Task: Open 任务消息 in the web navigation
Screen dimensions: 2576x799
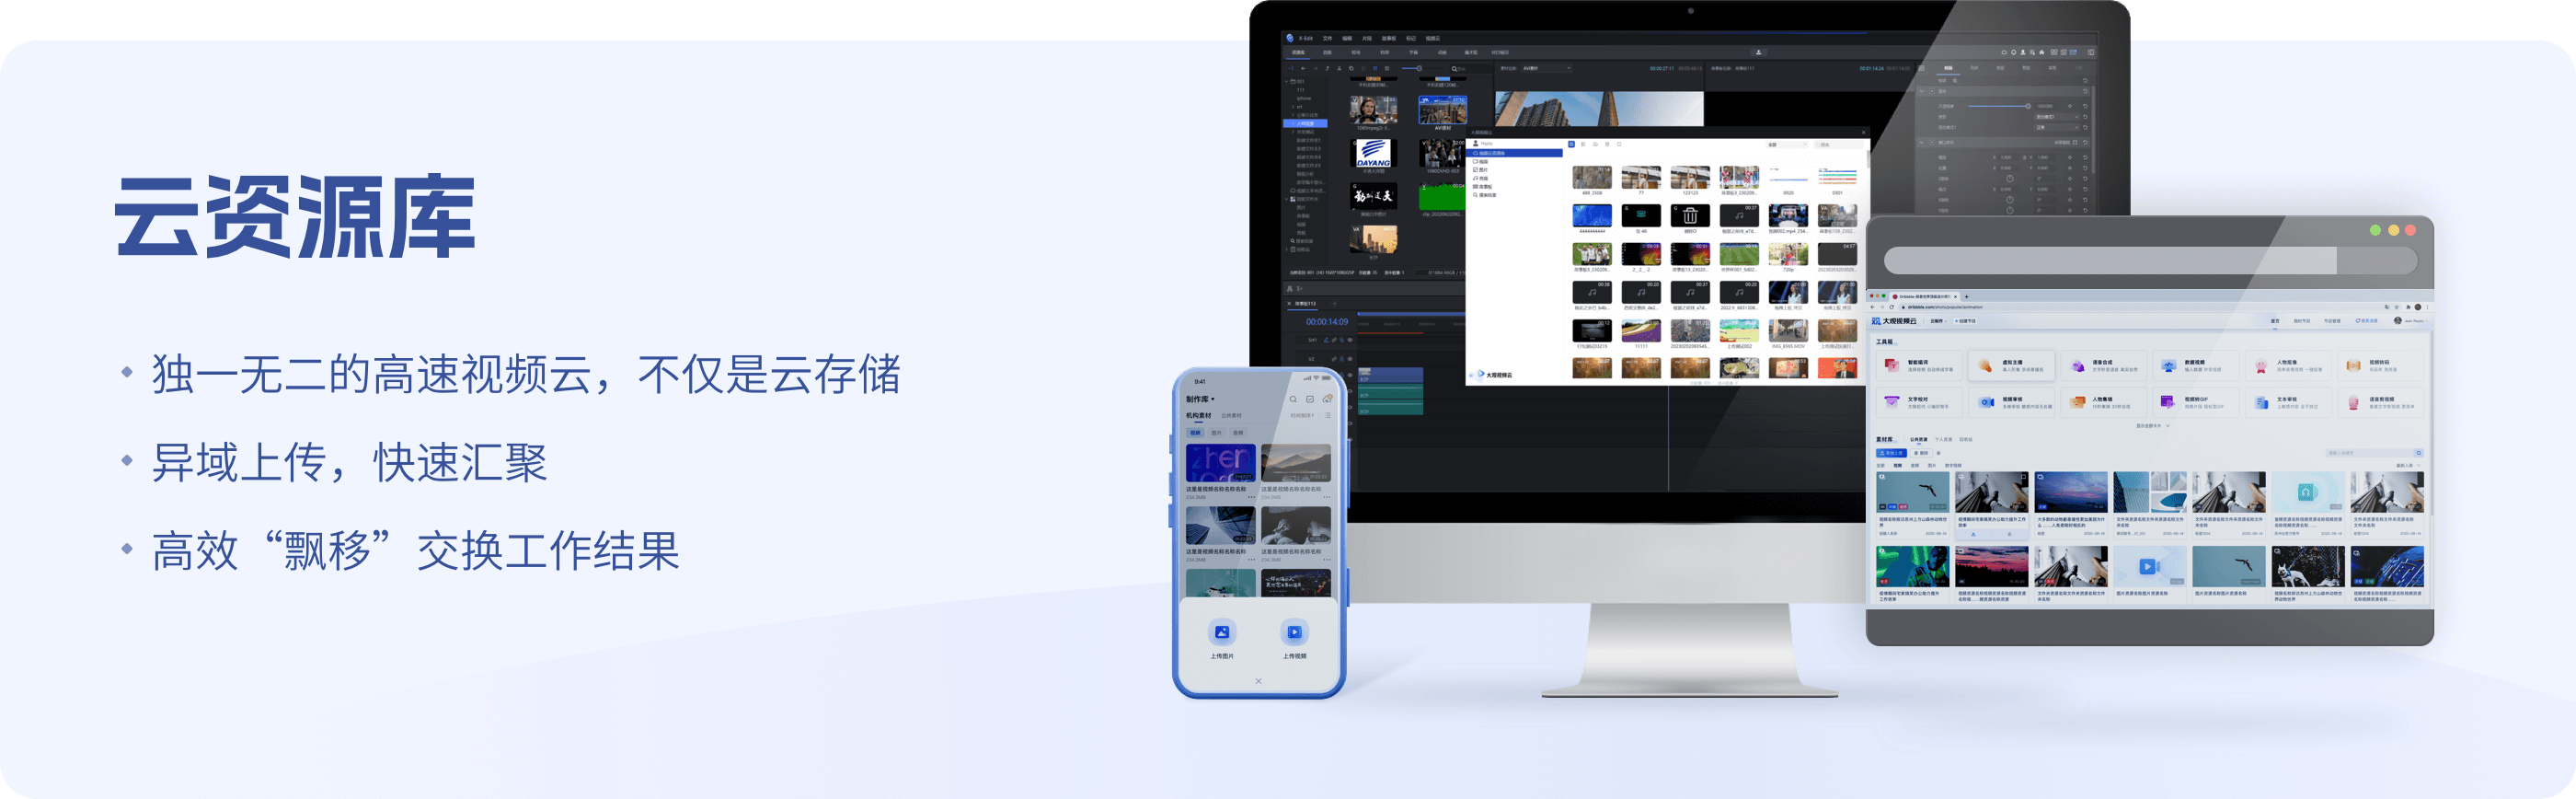Action: pyautogui.click(x=2367, y=321)
